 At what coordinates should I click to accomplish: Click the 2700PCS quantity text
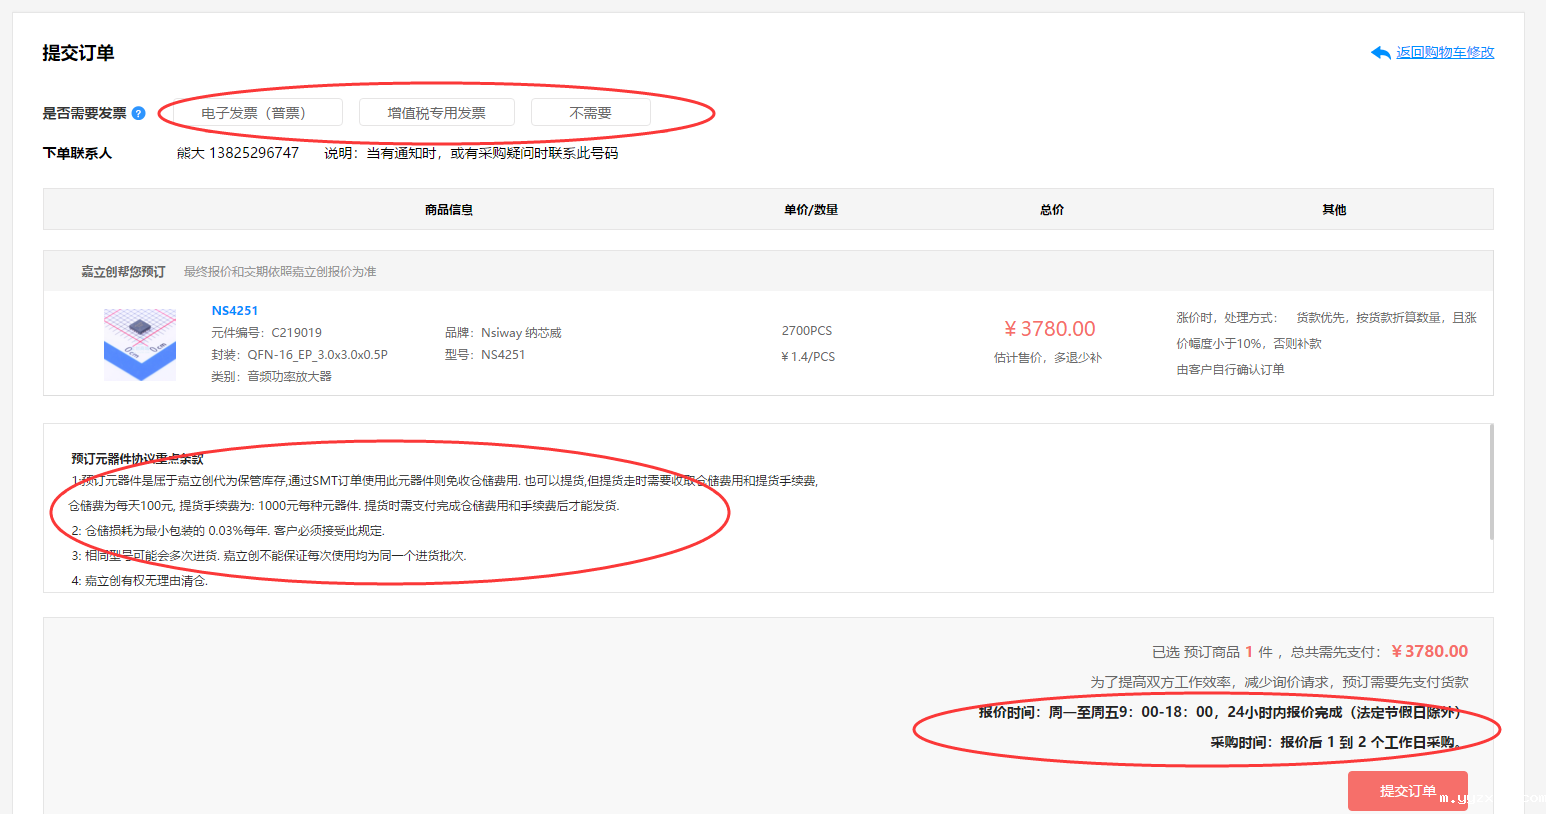[x=806, y=331]
